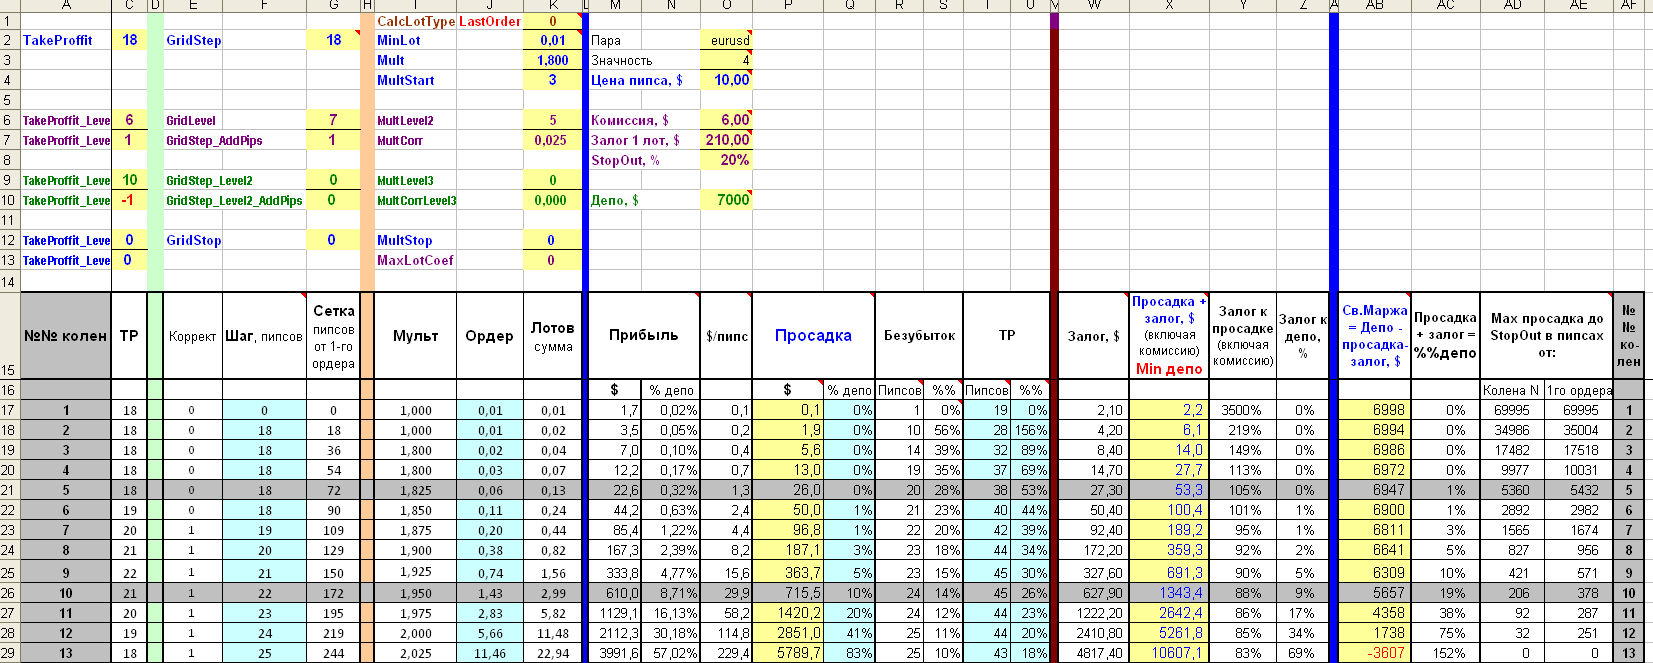Click the Св.Маржа header cell

1374,336
